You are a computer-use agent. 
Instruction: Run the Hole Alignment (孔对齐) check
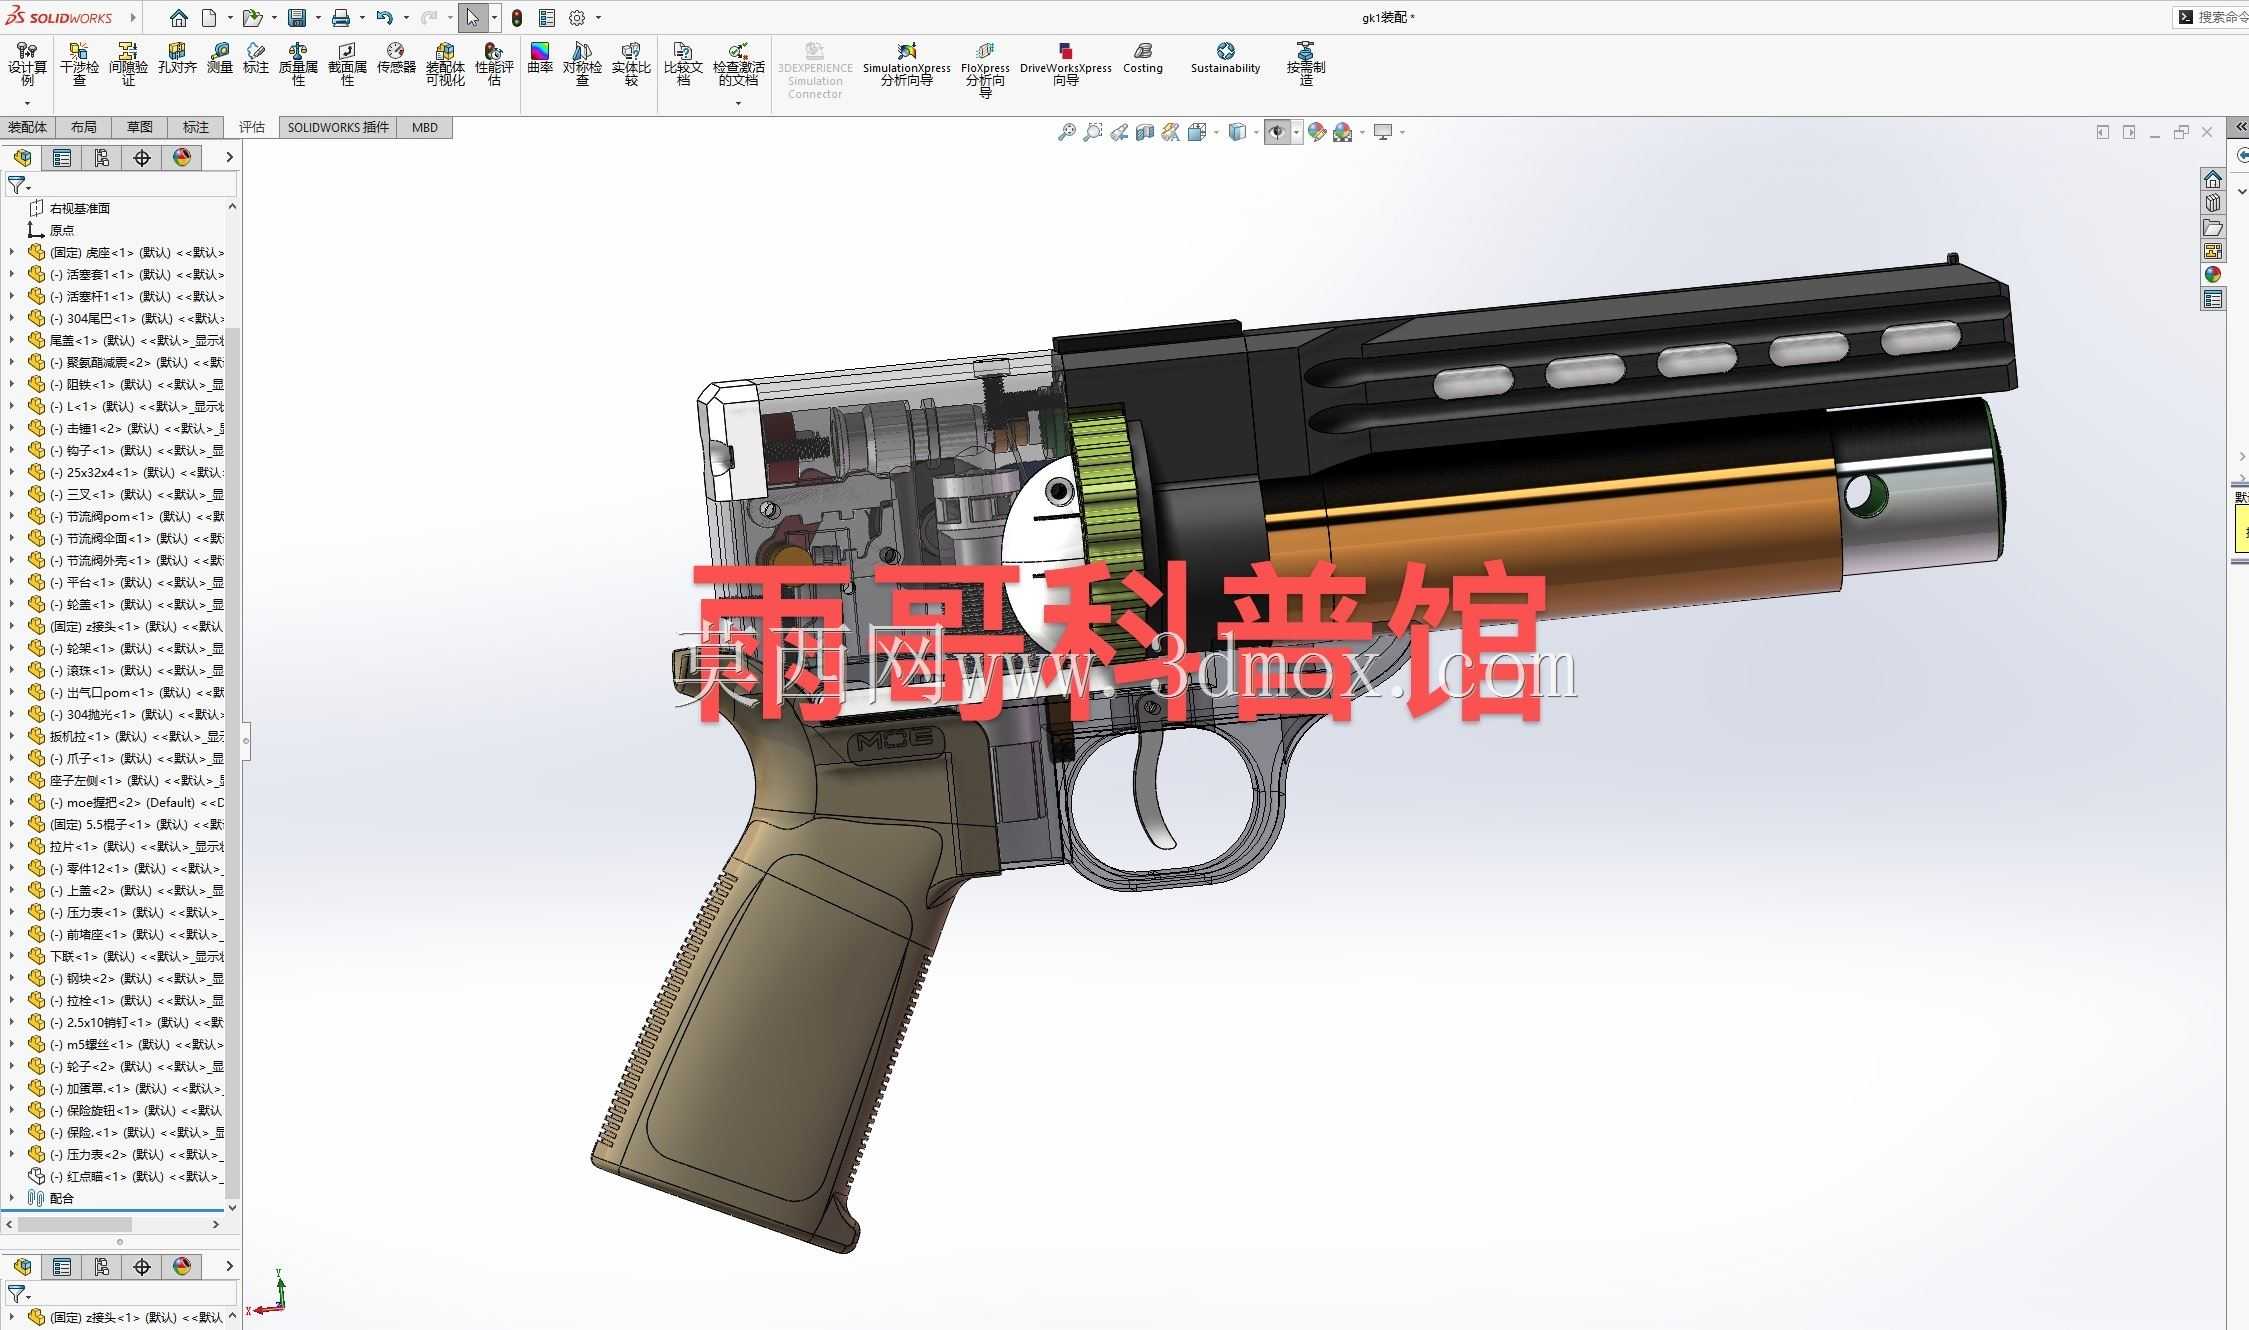(x=177, y=58)
